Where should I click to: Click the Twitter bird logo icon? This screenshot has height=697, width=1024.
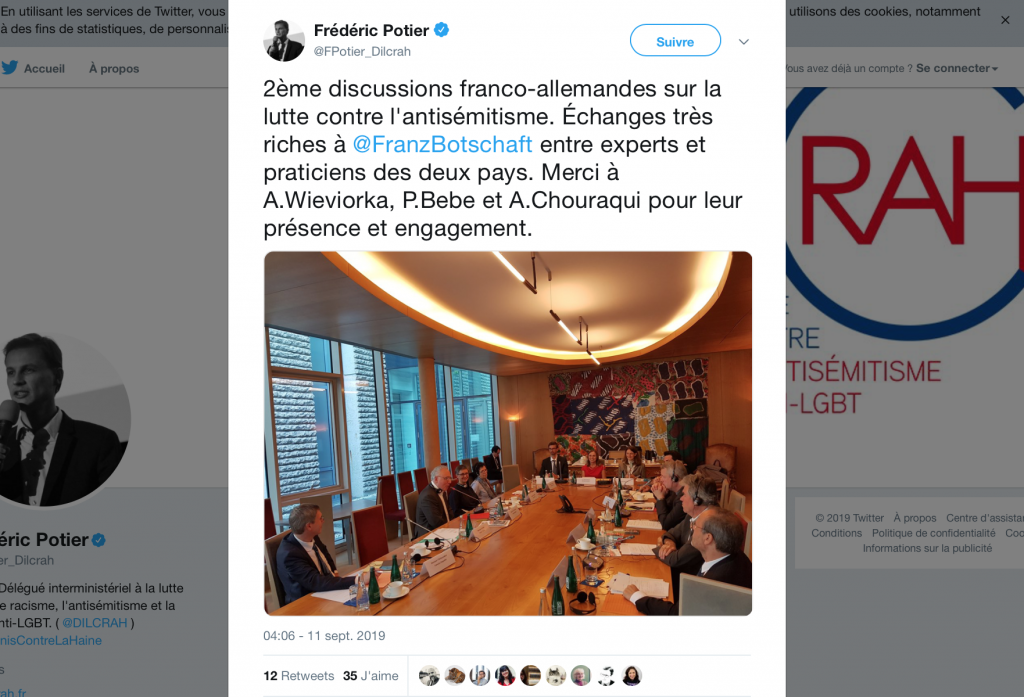coord(9,67)
